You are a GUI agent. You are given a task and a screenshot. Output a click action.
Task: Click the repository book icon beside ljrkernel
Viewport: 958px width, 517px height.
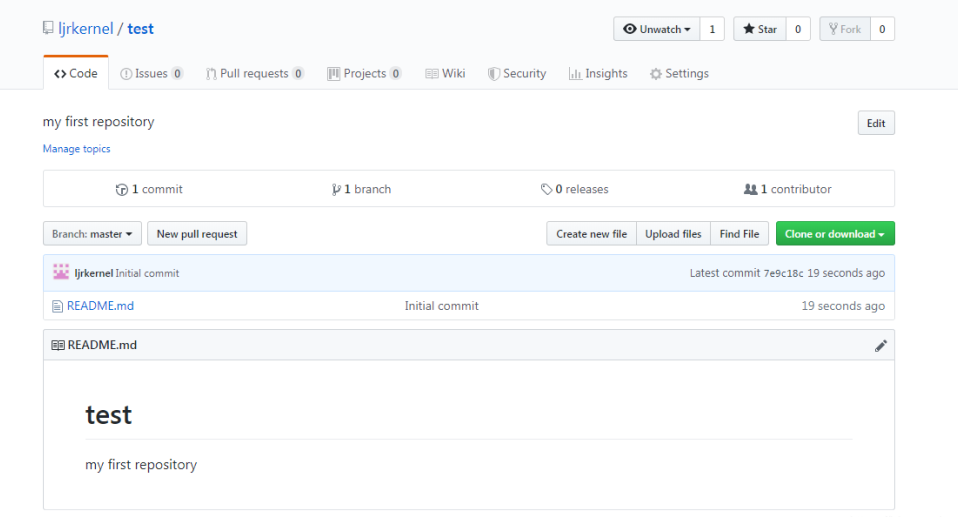(48, 28)
